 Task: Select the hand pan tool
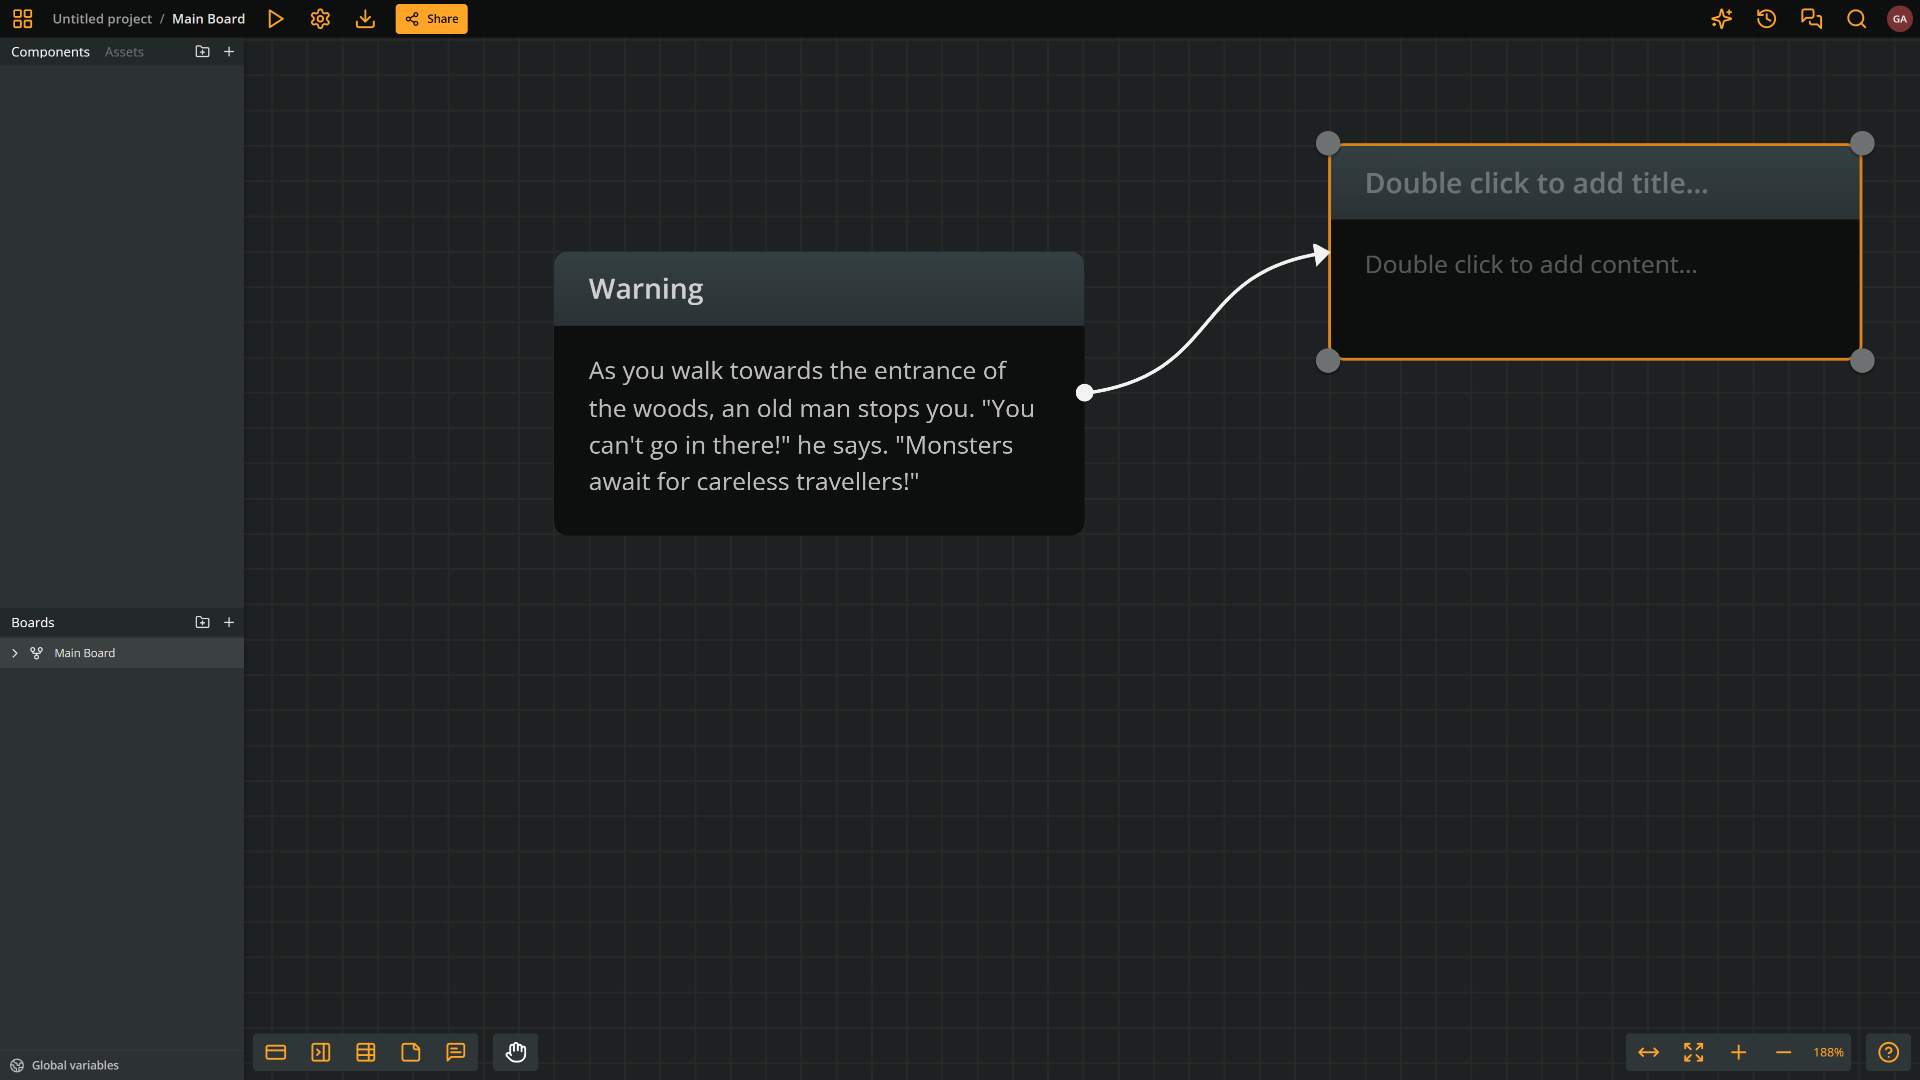coord(516,1052)
